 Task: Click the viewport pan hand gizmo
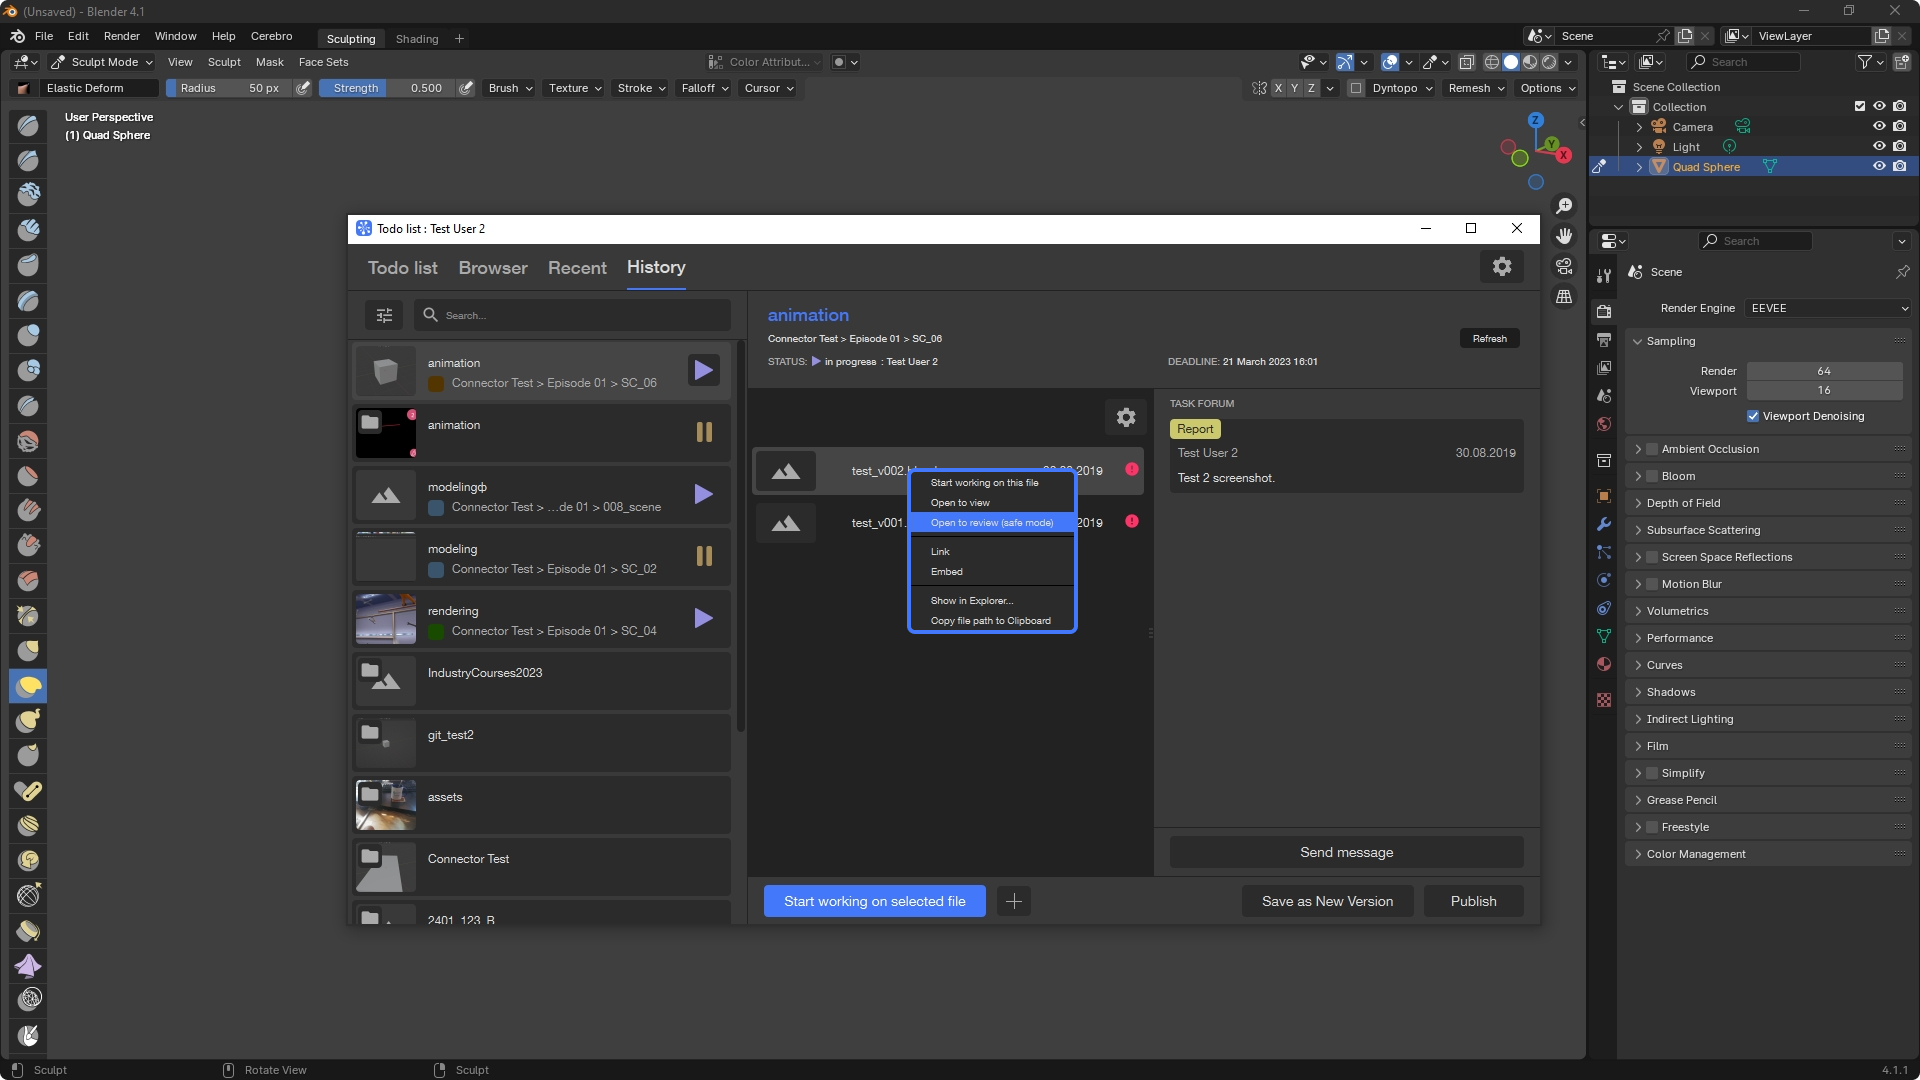pos(1564,236)
